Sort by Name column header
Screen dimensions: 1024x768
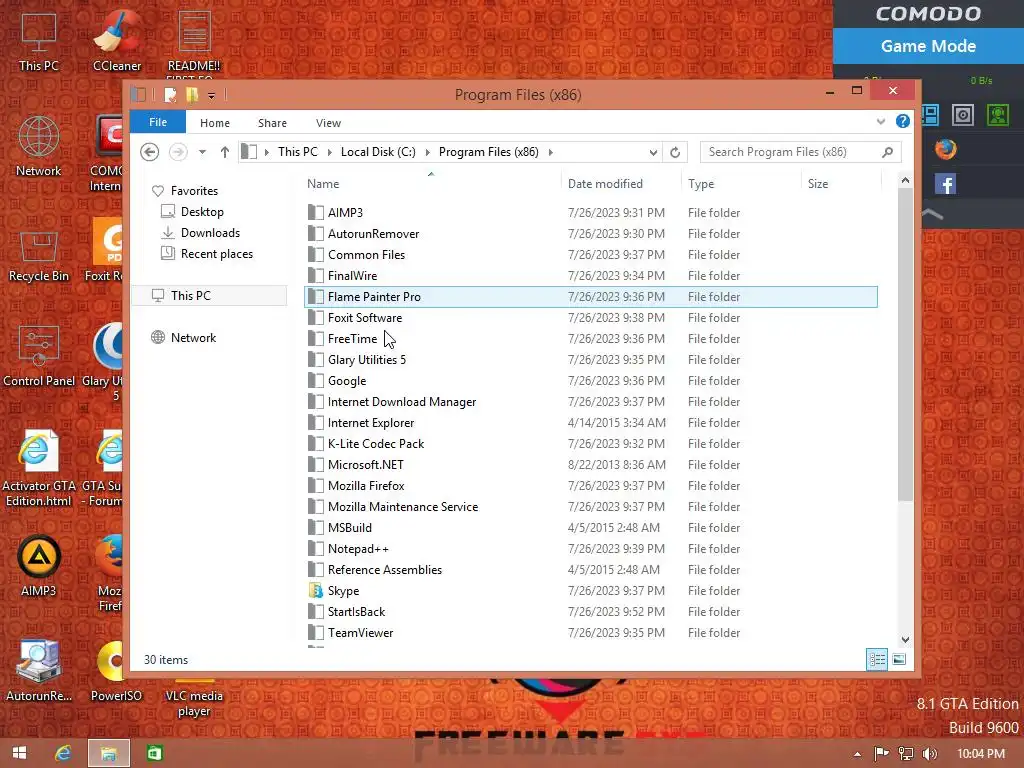click(431, 184)
